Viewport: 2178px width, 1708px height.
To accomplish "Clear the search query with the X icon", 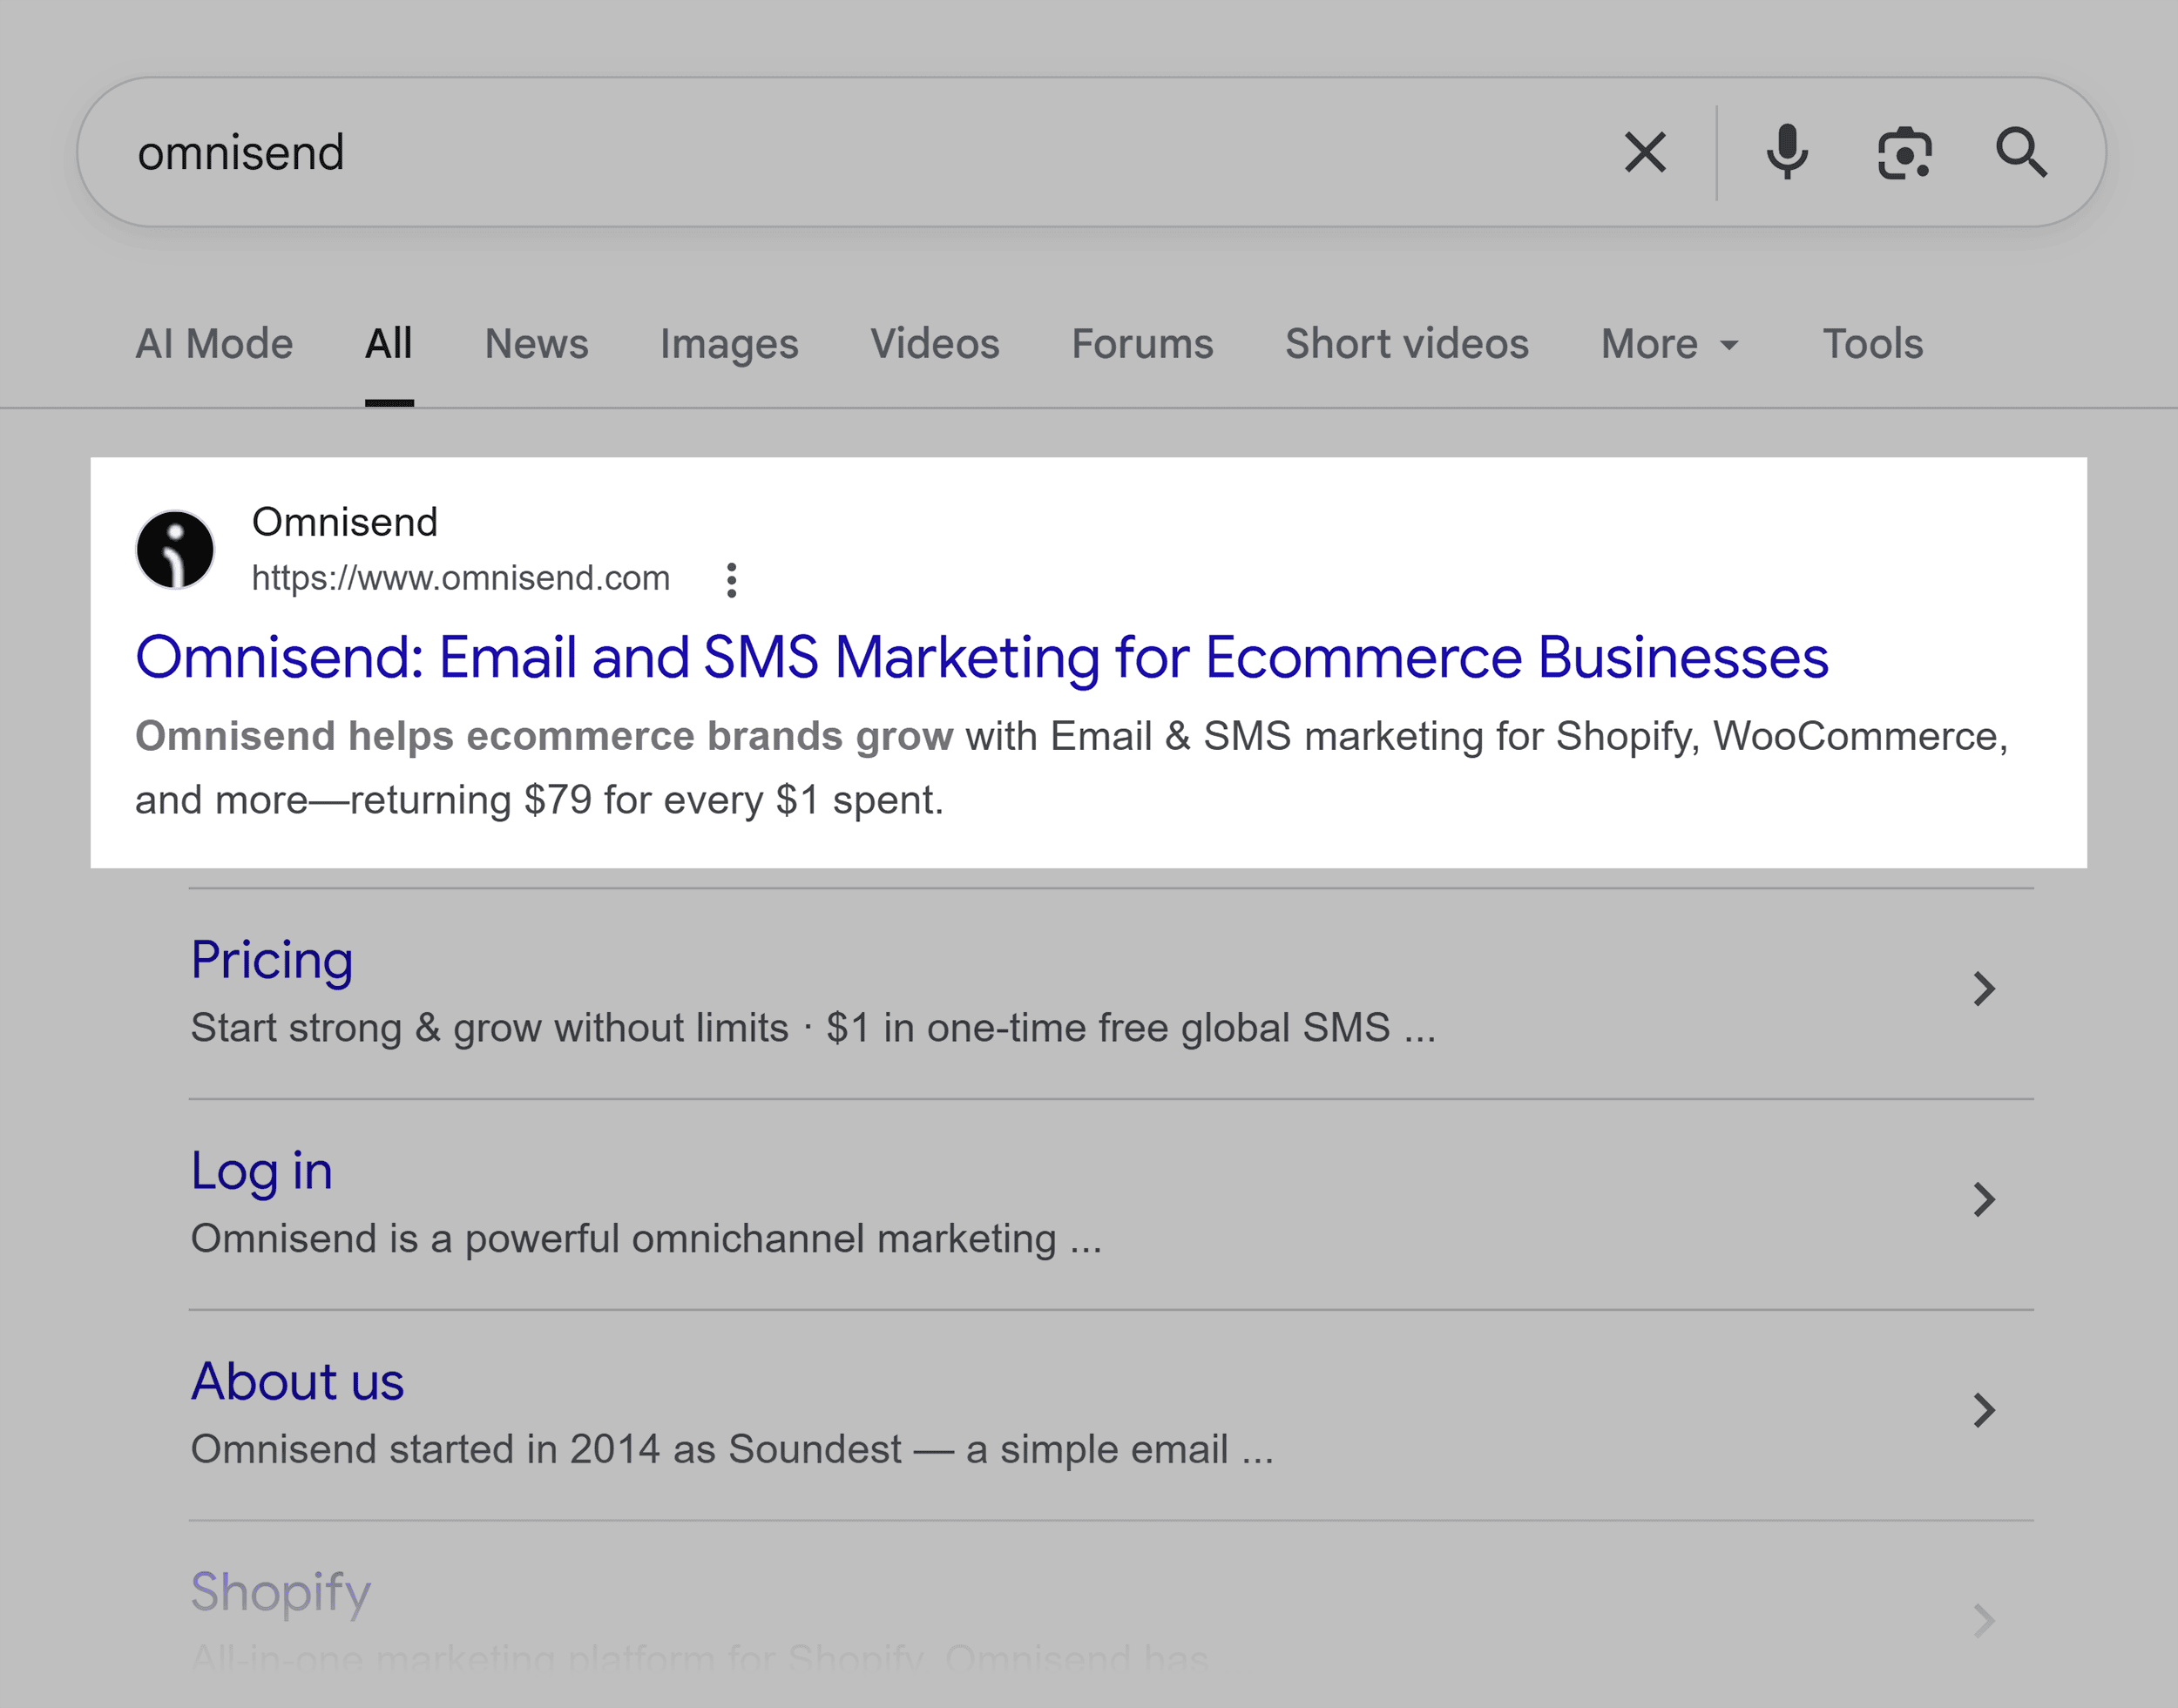I will tap(1643, 152).
